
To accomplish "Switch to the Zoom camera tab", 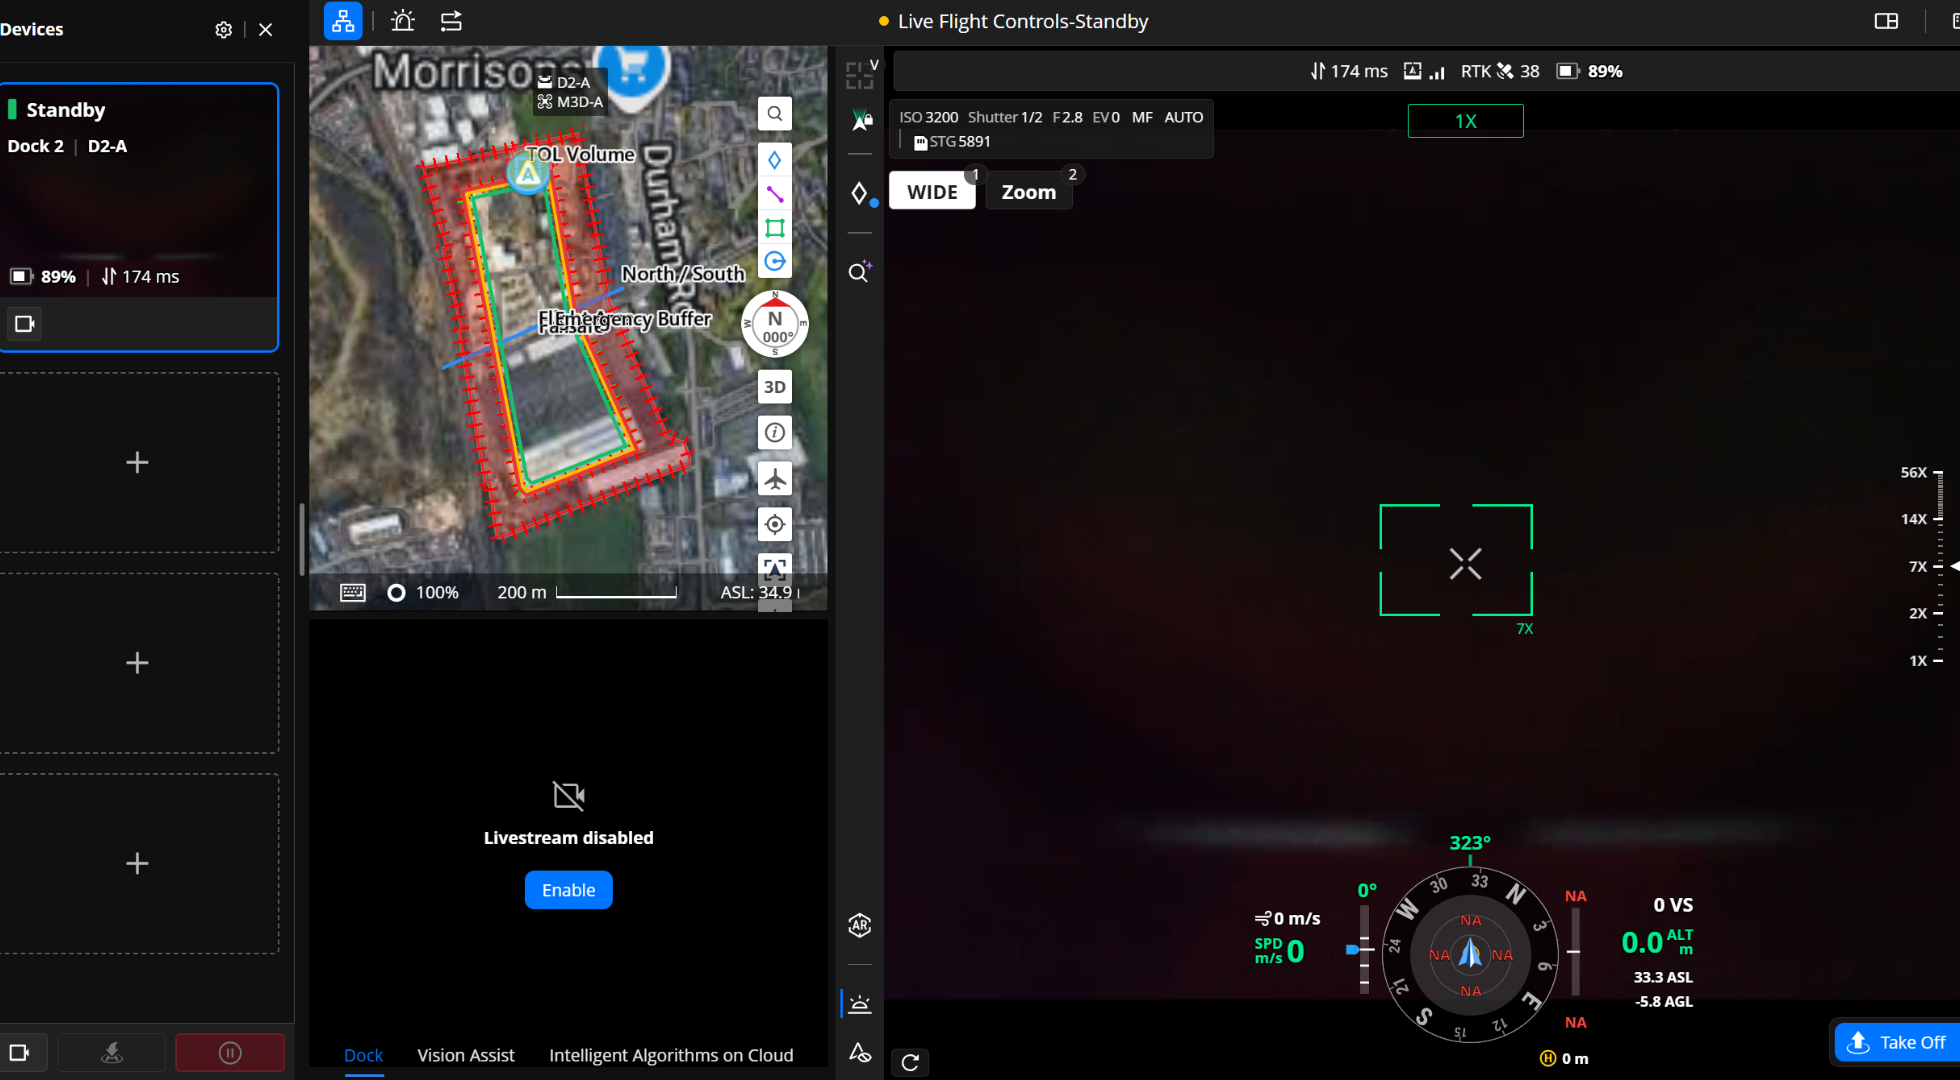I will coord(1028,191).
